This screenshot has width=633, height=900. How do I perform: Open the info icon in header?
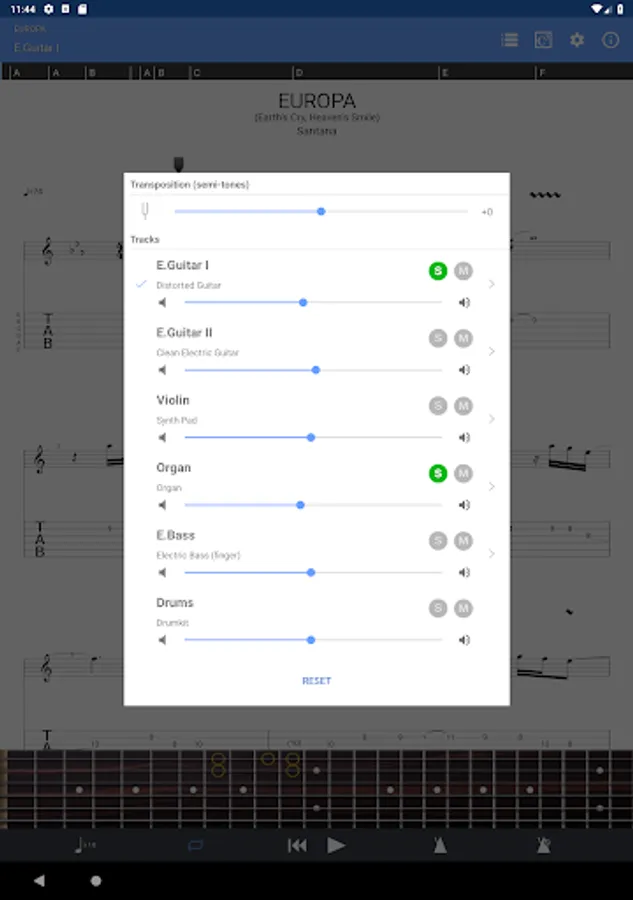pos(610,40)
